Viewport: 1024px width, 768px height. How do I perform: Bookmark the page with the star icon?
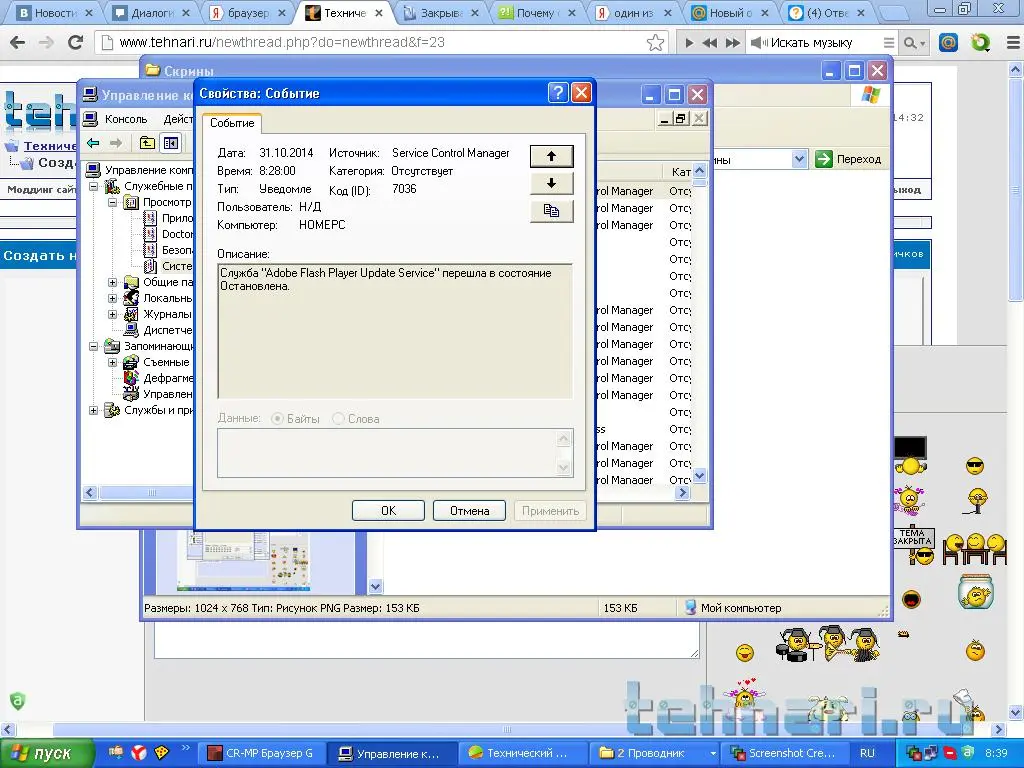655,43
